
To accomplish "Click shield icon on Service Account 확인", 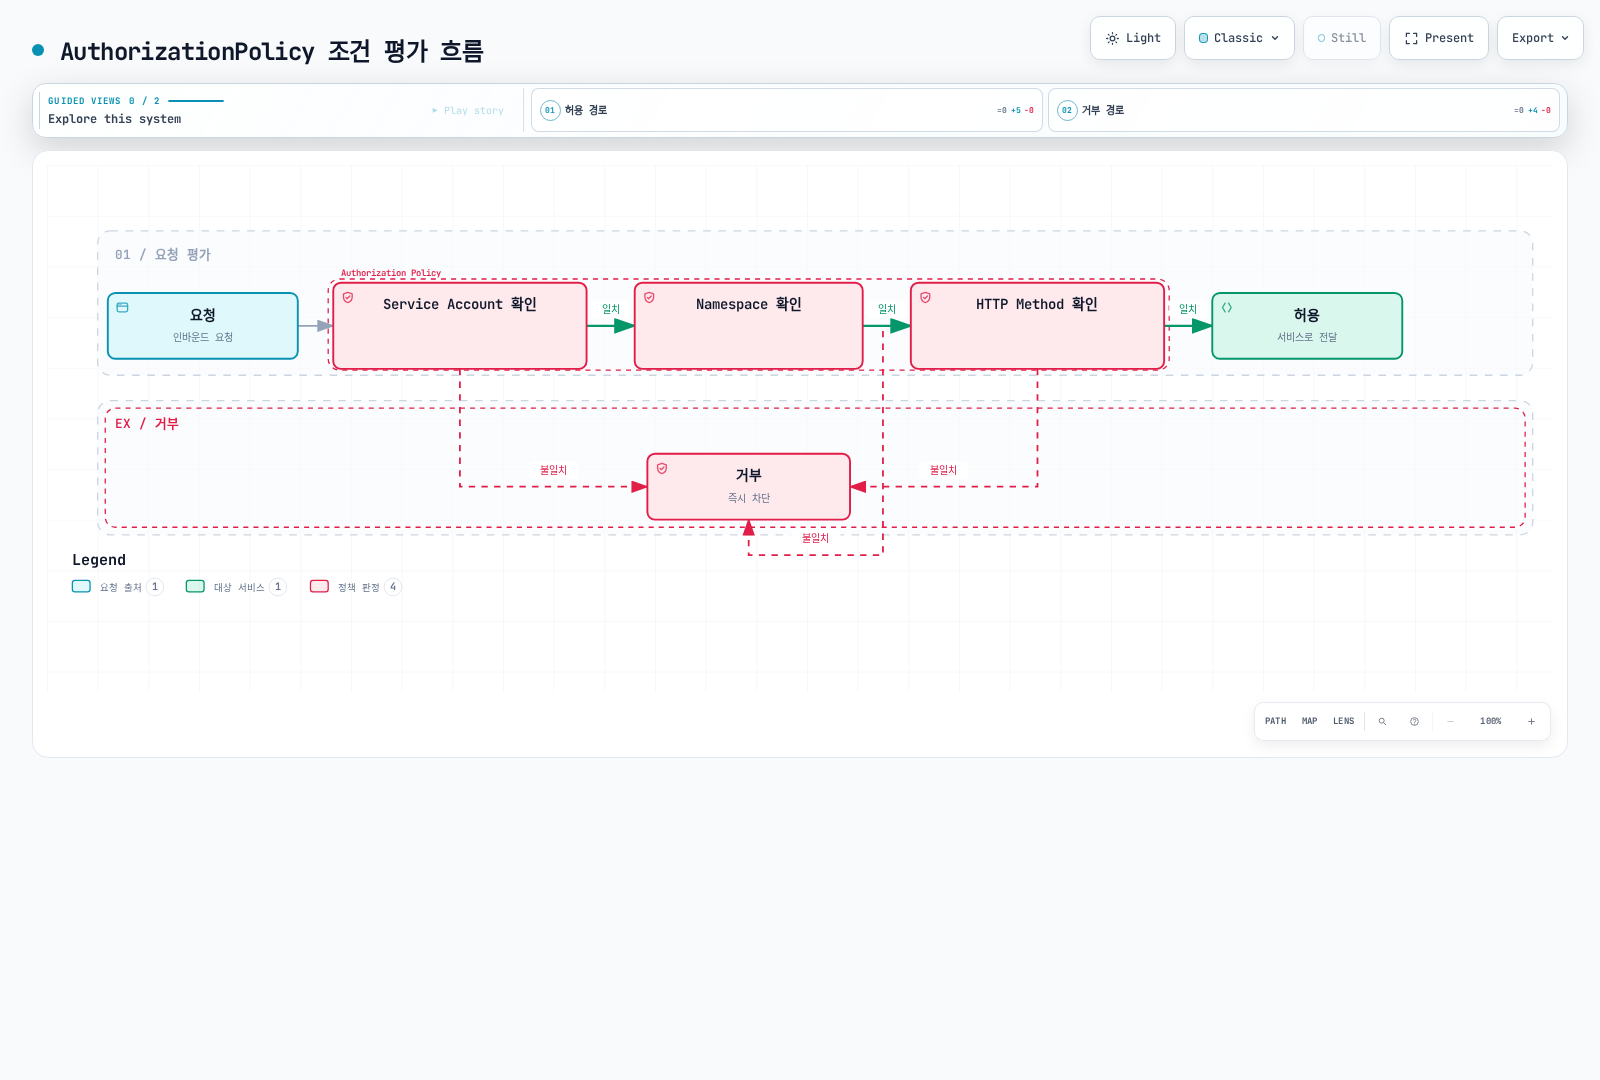I will (x=348, y=298).
